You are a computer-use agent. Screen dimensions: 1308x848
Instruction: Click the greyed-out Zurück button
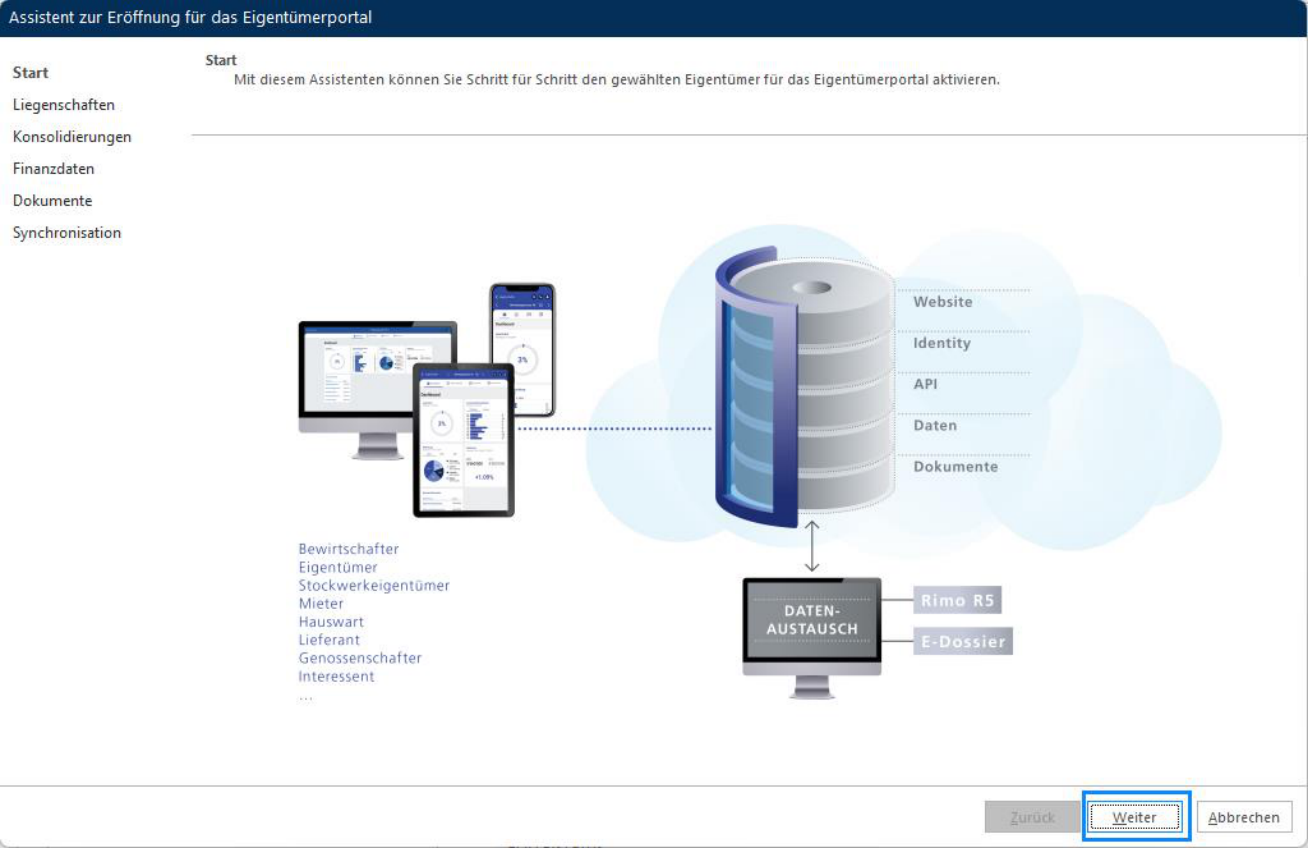(x=1032, y=817)
